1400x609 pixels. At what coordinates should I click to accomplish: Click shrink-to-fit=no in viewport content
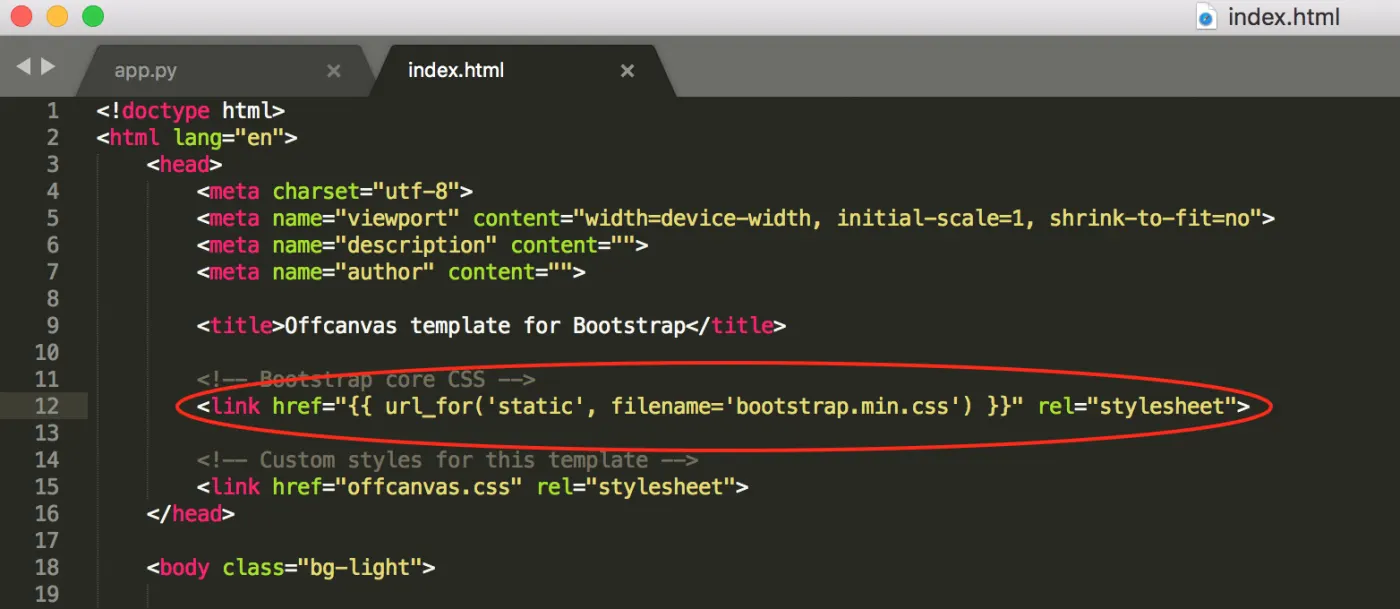pos(1150,218)
